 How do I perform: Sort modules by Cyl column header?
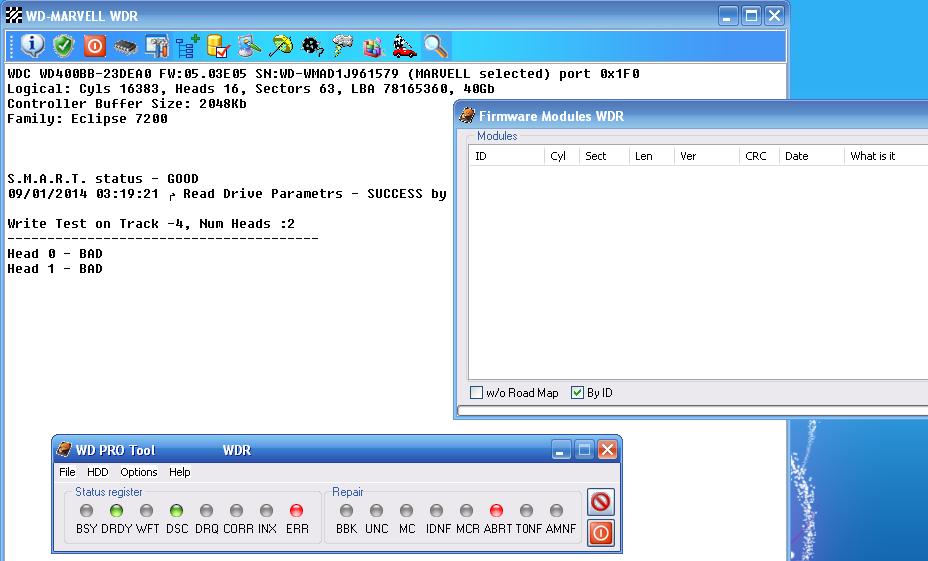pyautogui.click(x=562, y=156)
